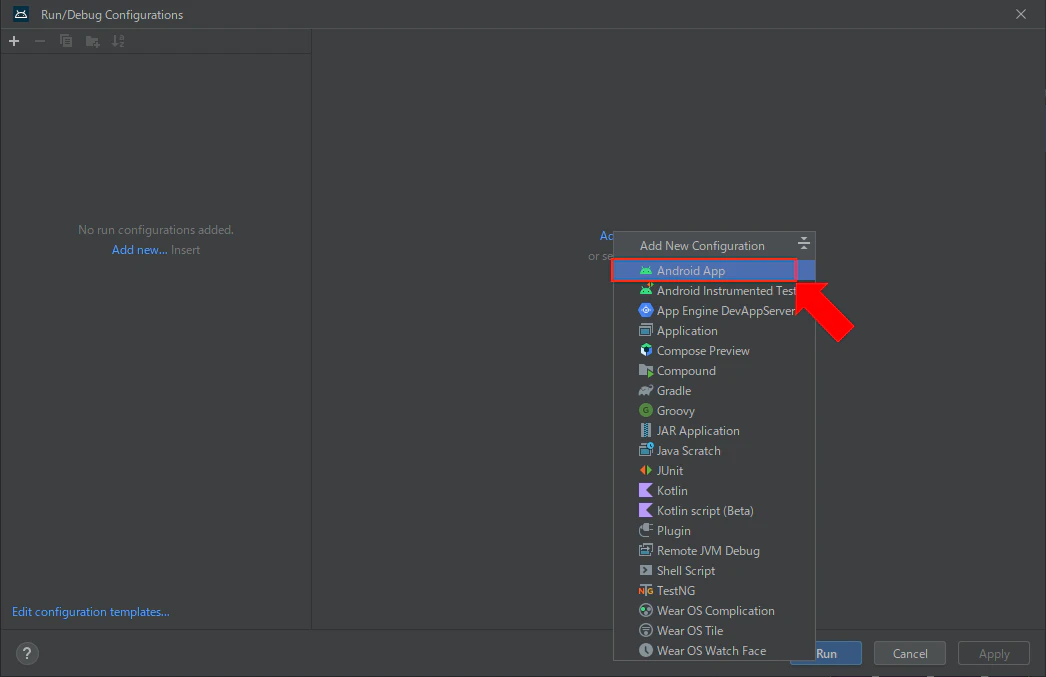Choose the Compose Preview text entry
Screen dimensions: 1046x677
[x=703, y=351]
